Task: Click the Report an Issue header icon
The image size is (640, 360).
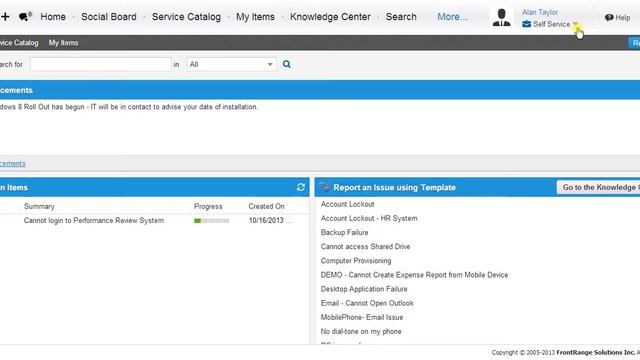Action: tap(324, 187)
